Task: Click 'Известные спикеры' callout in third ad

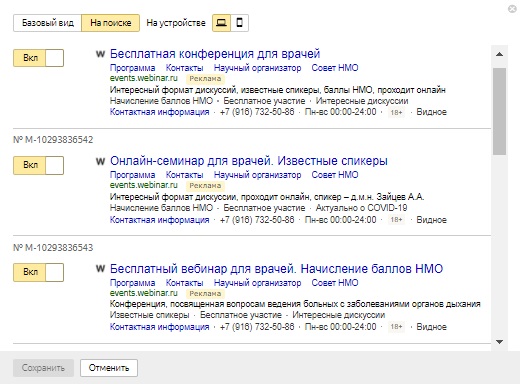Action: pyautogui.click(x=150, y=315)
